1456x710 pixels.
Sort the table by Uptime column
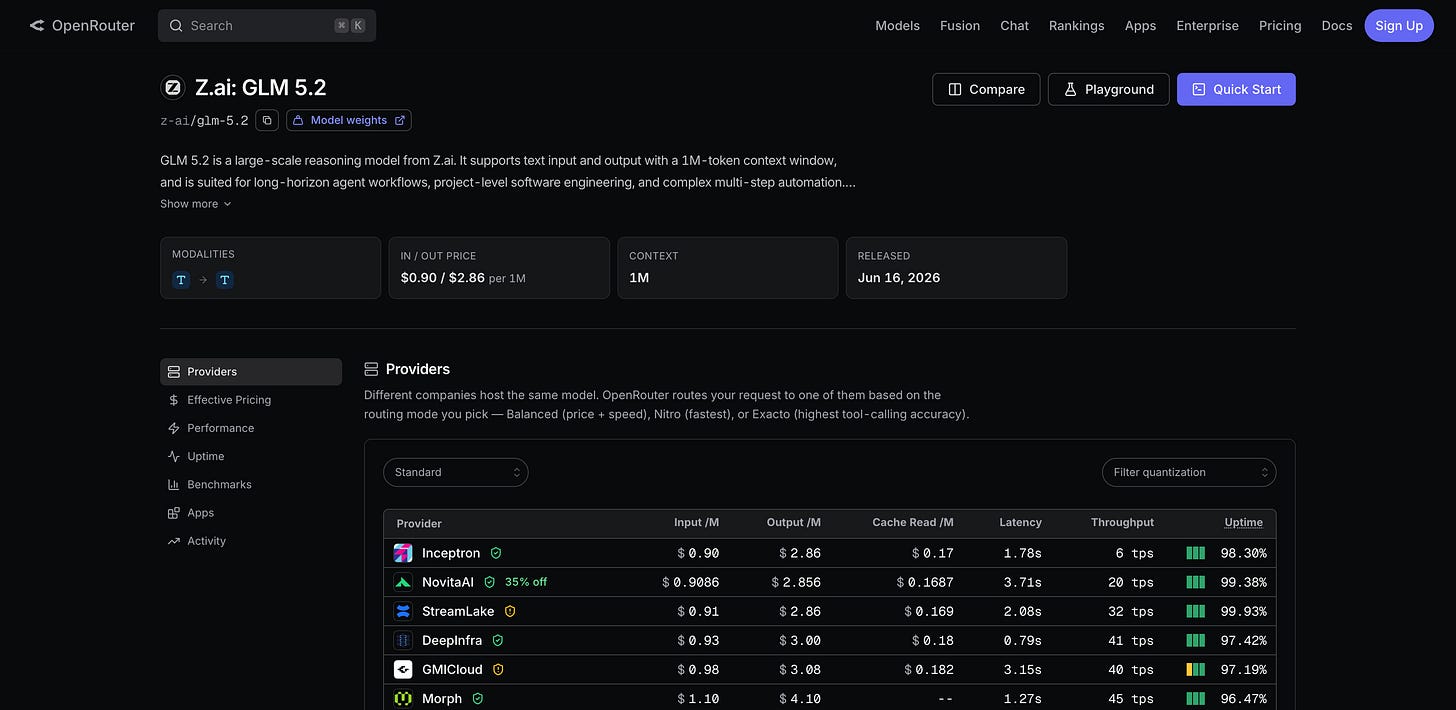(1243, 522)
